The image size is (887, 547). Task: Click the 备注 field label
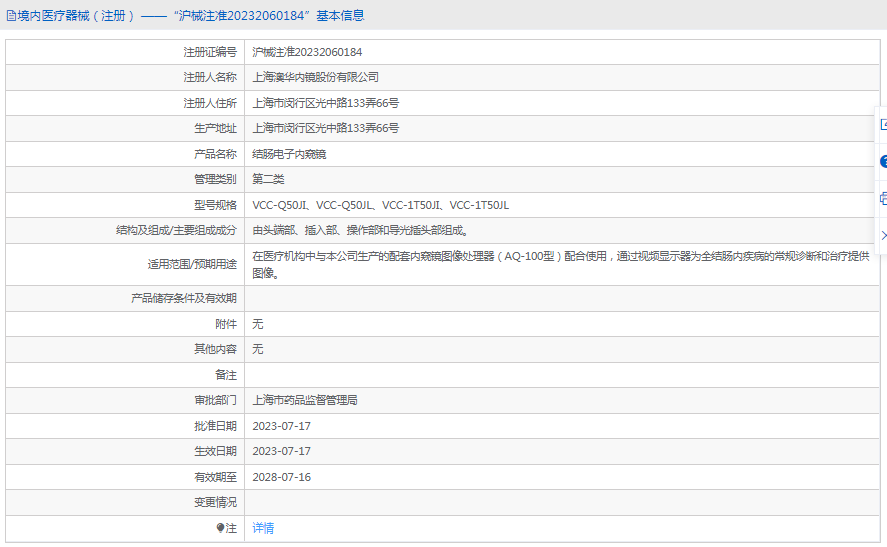click(226, 374)
